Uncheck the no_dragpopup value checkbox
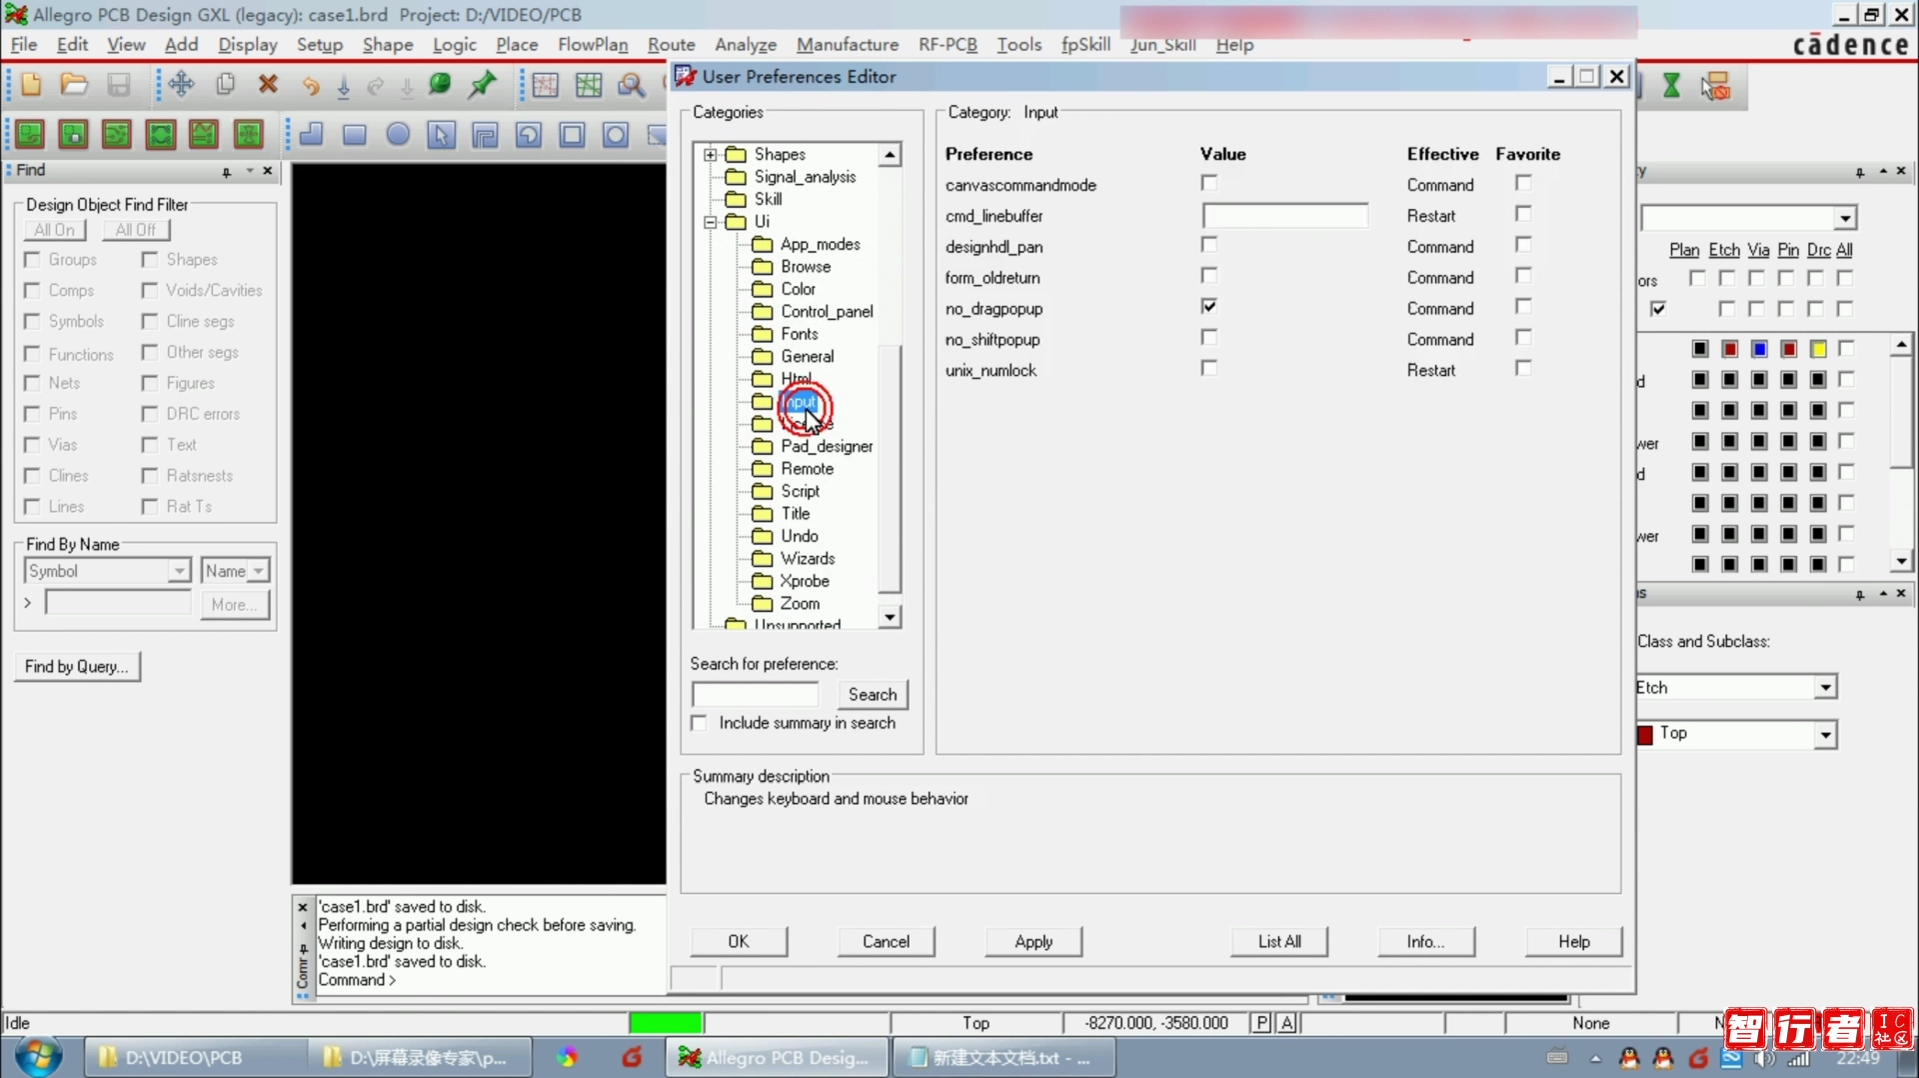 pyautogui.click(x=1209, y=307)
